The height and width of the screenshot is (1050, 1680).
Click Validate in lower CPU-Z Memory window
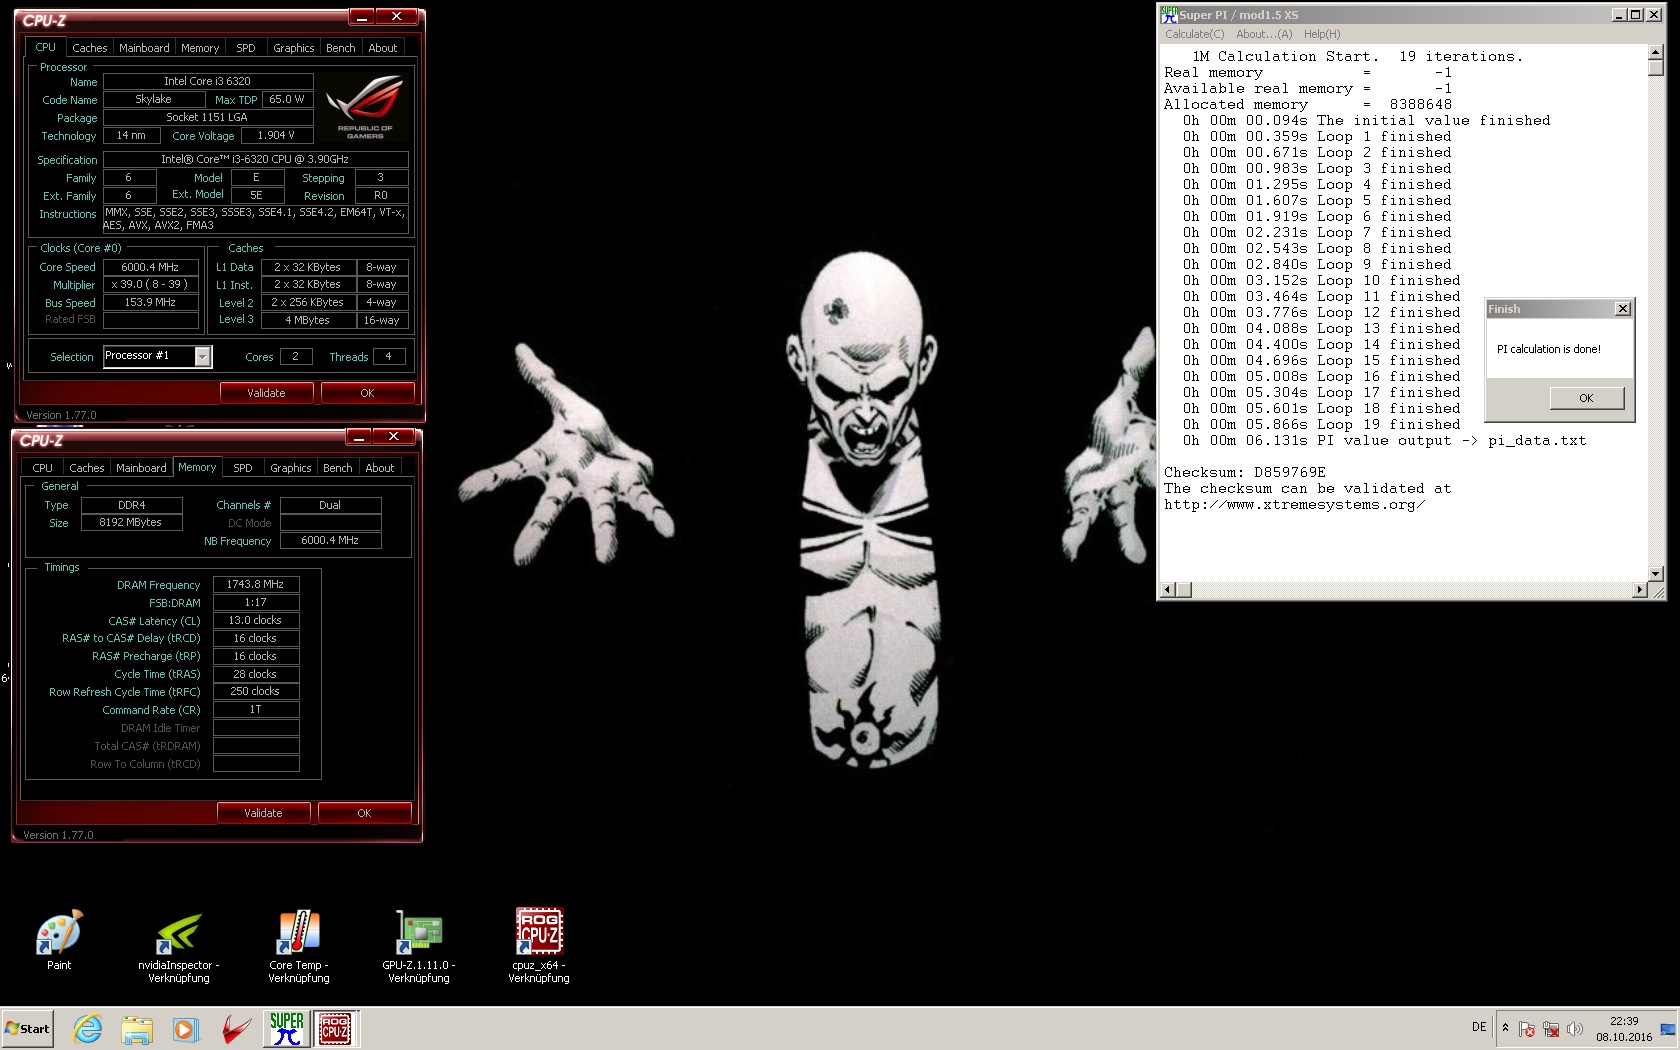(263, 813)
